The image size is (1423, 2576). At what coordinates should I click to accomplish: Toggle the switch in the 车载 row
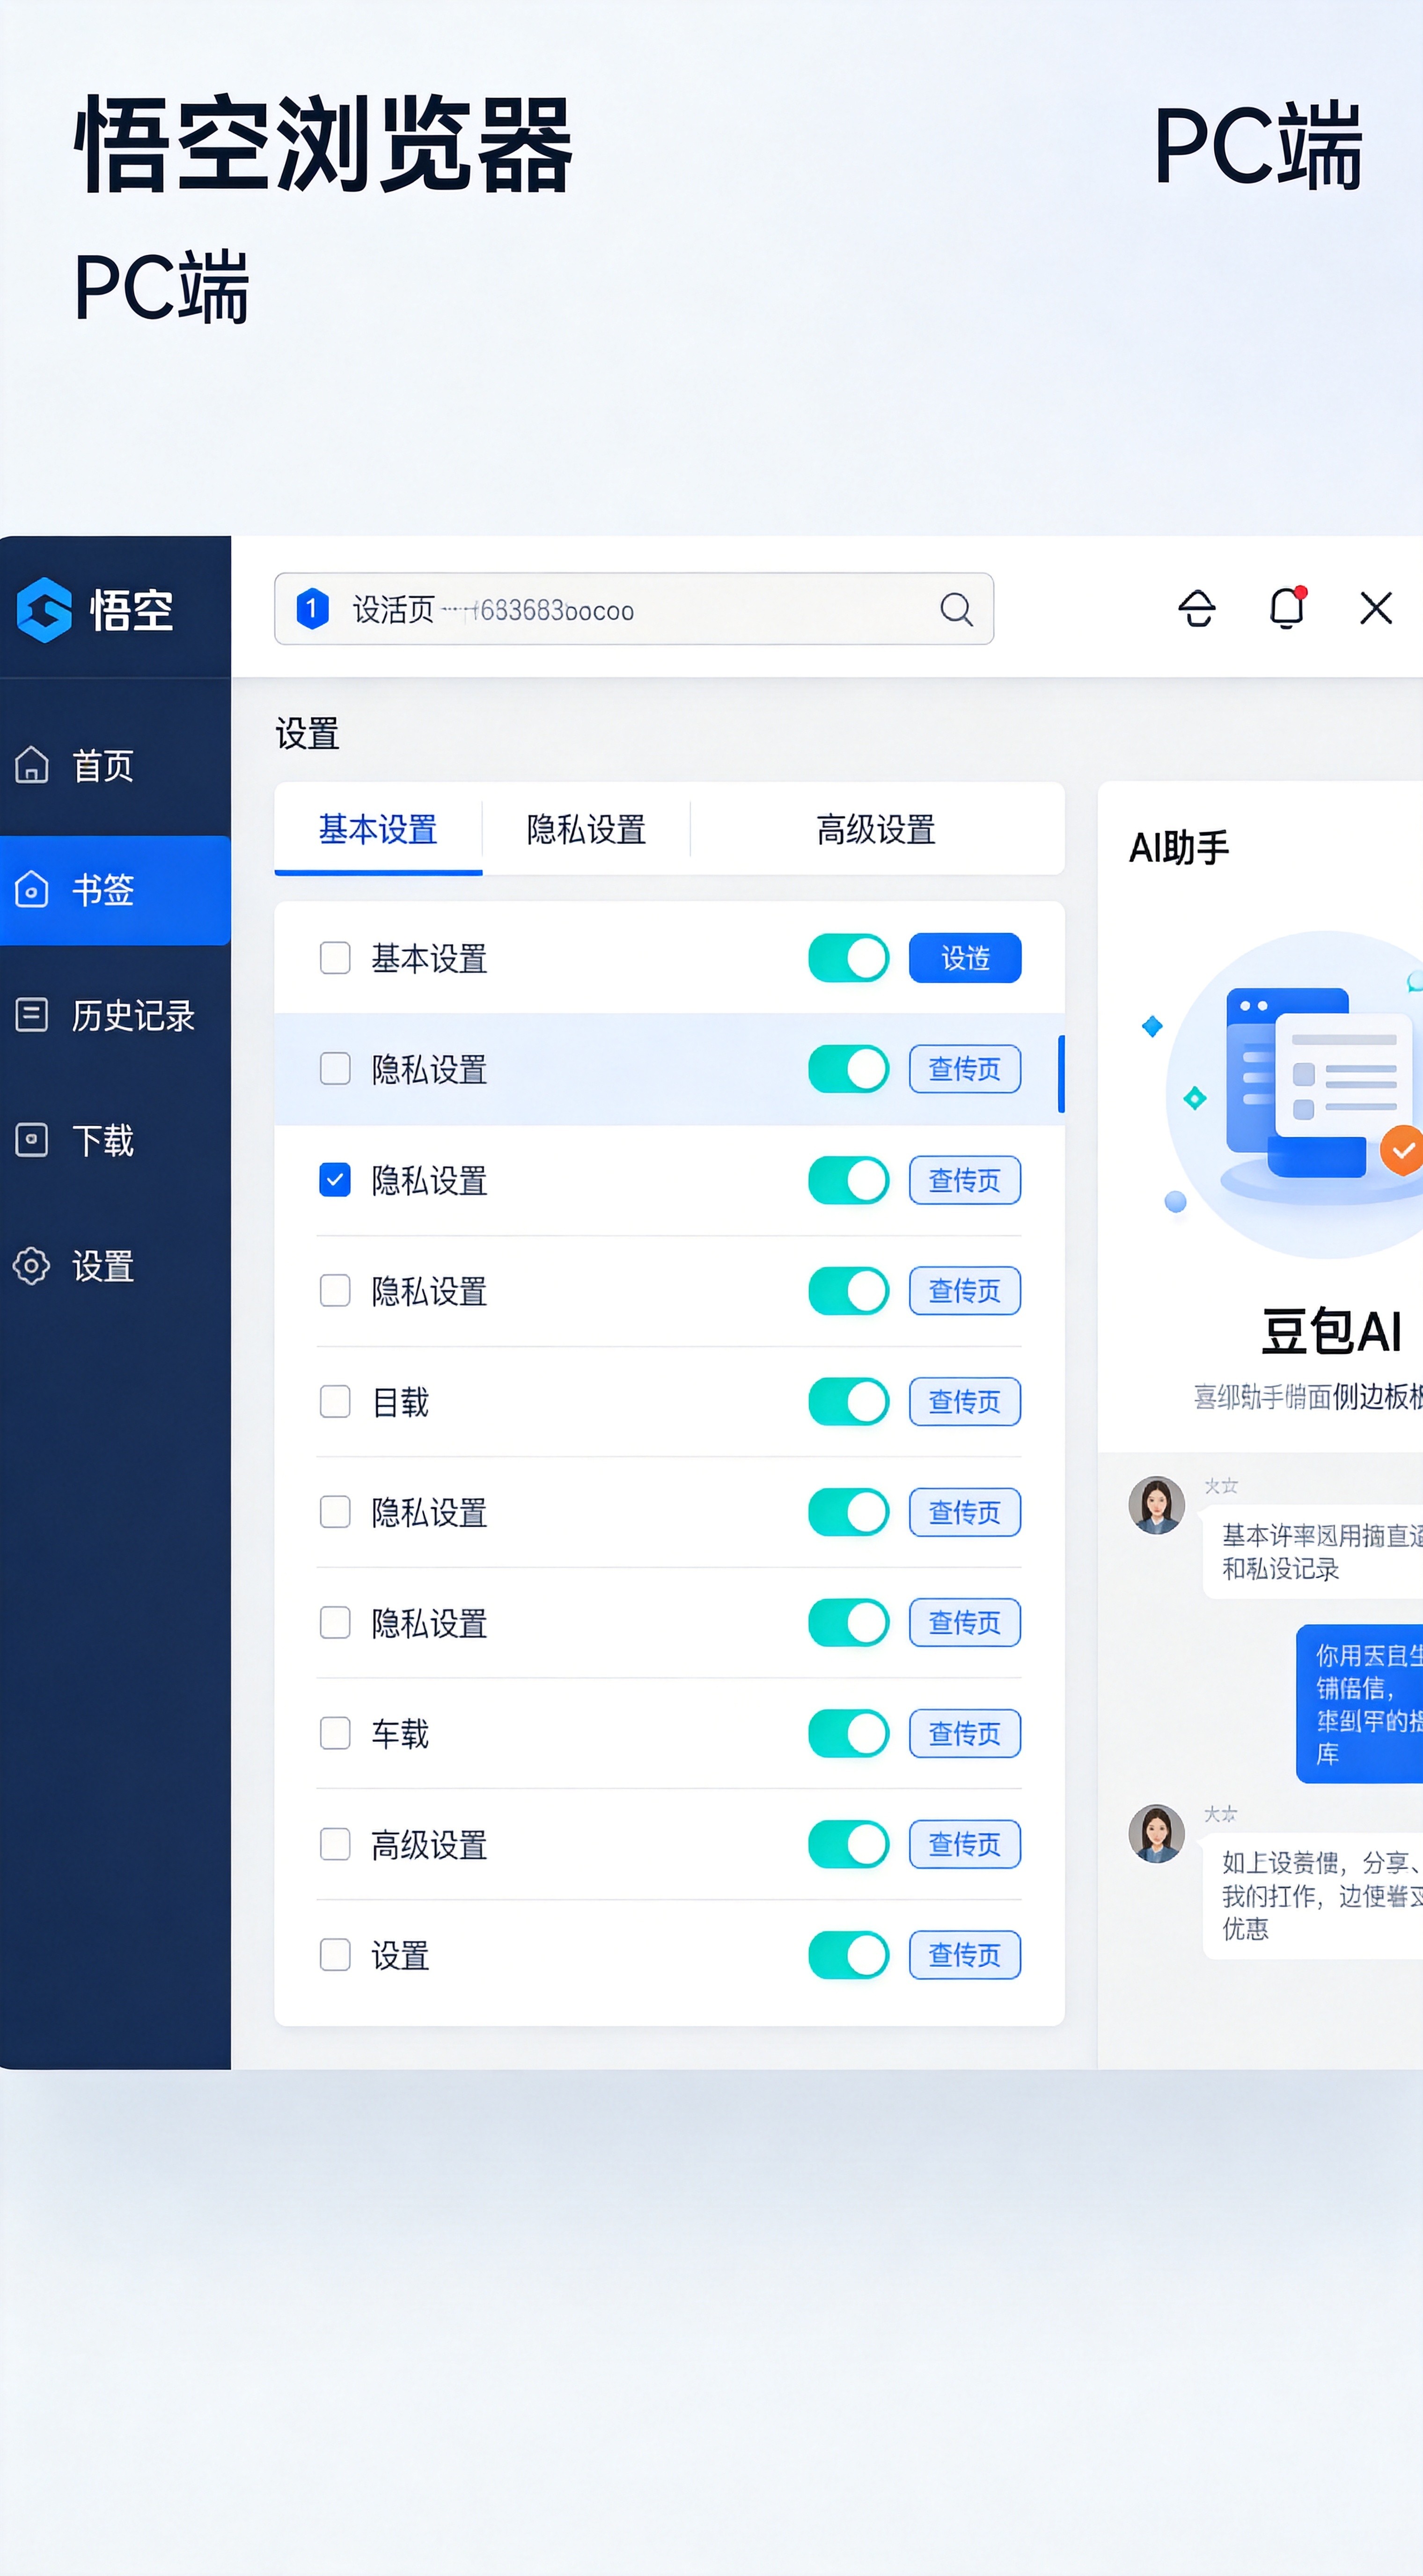coord(849,1733)
